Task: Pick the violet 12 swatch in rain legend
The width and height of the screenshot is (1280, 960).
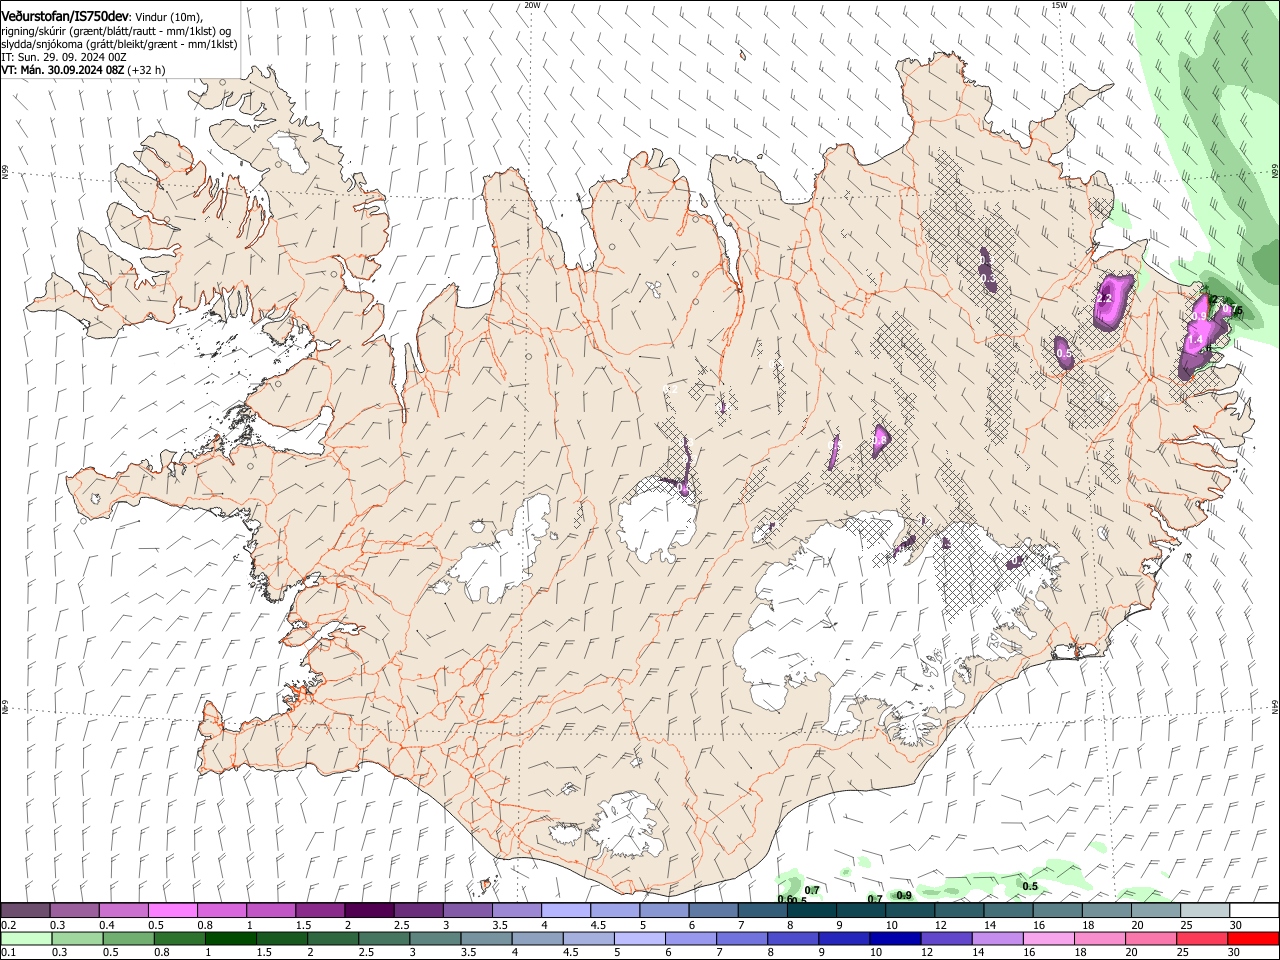Action: point(947,938)
